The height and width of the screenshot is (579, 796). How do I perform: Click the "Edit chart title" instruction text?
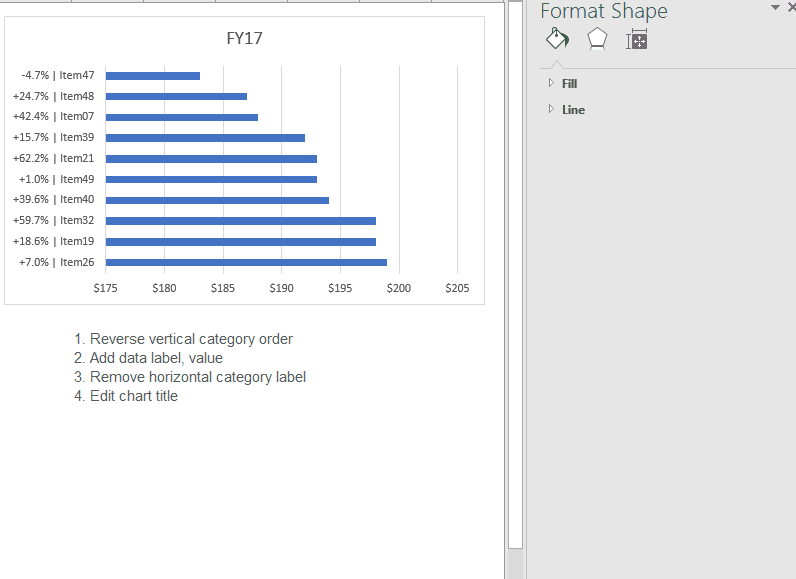coord(133,396)
